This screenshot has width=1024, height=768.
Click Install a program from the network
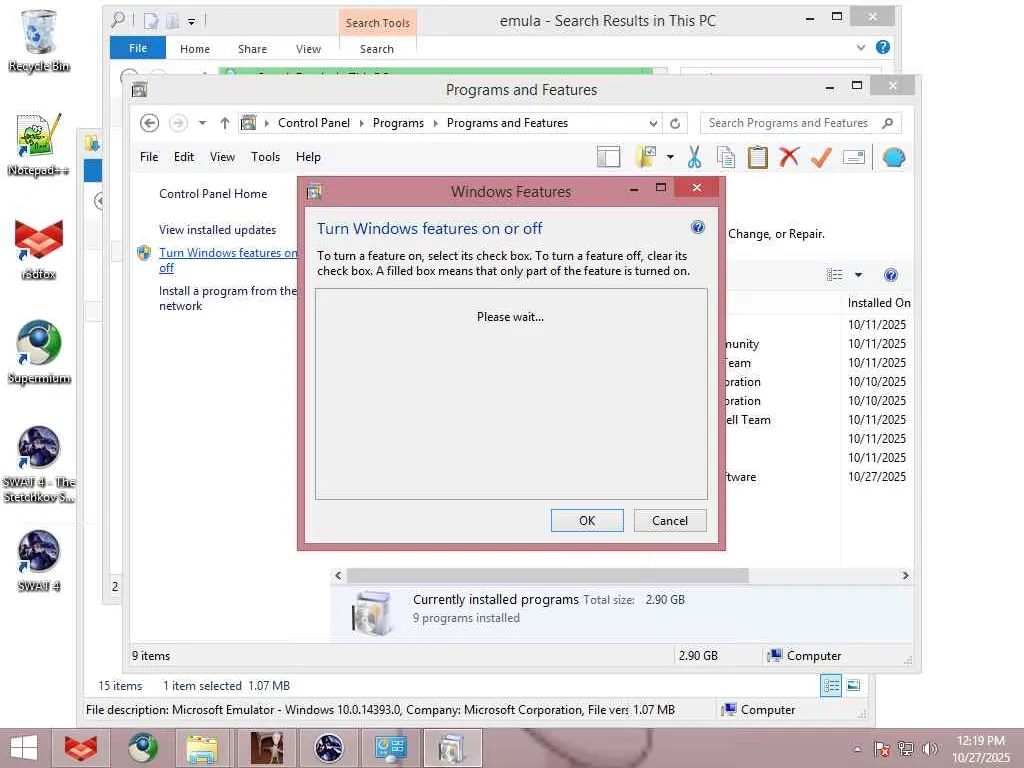(x=227, y=298)
